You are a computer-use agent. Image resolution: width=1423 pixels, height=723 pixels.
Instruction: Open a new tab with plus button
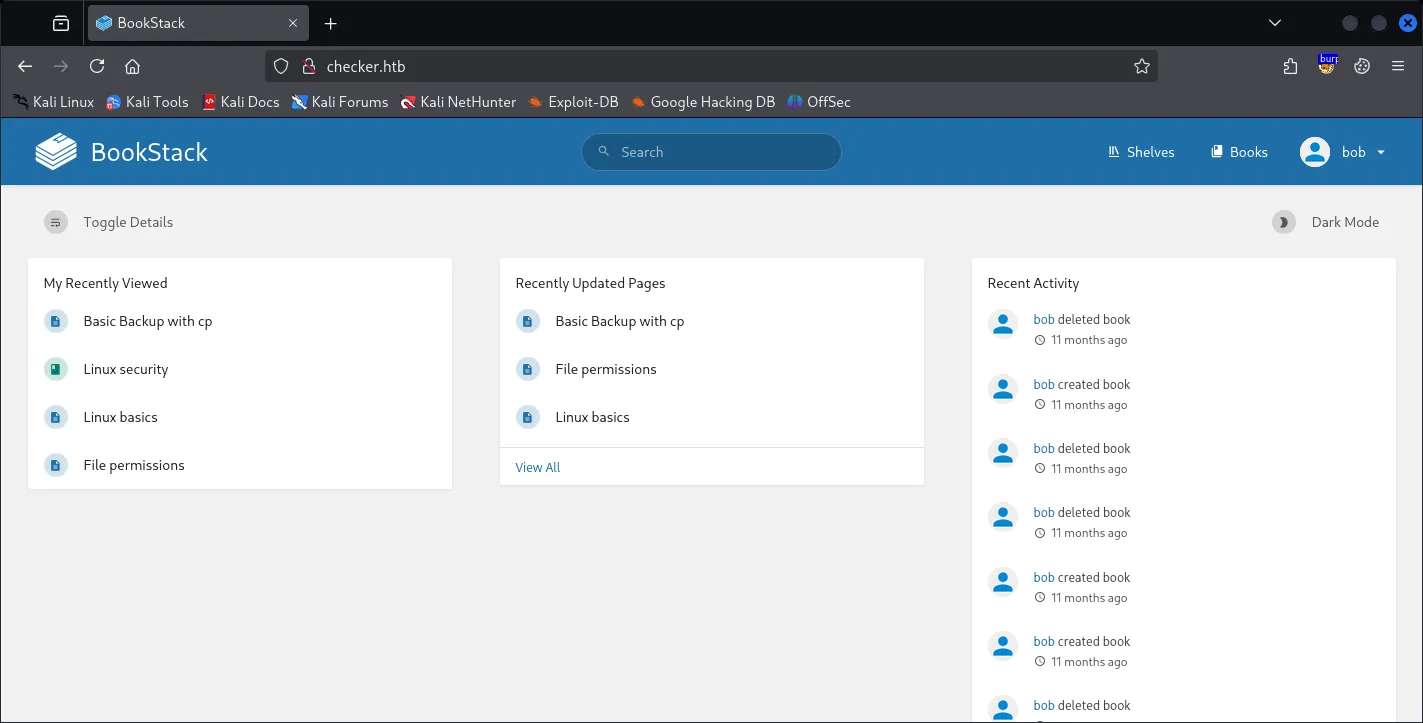[331, 23]
